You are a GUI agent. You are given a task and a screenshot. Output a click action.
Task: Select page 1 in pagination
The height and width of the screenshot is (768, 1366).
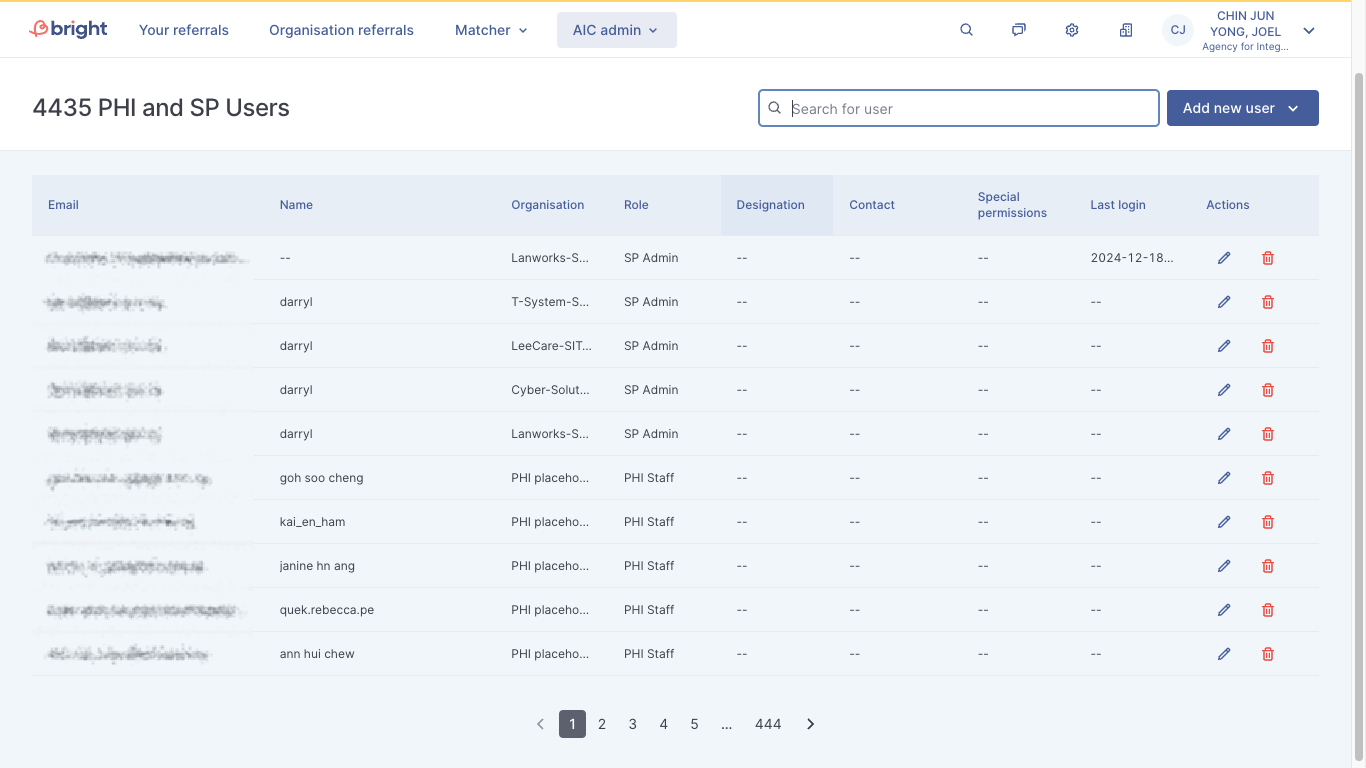pyautogui.click(x=572, y=724)
